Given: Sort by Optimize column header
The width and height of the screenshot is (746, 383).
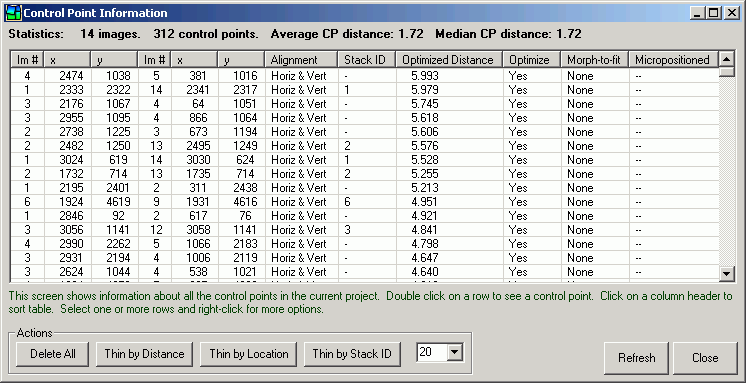Looking at the screenshot, I should [x=532, y=60].
